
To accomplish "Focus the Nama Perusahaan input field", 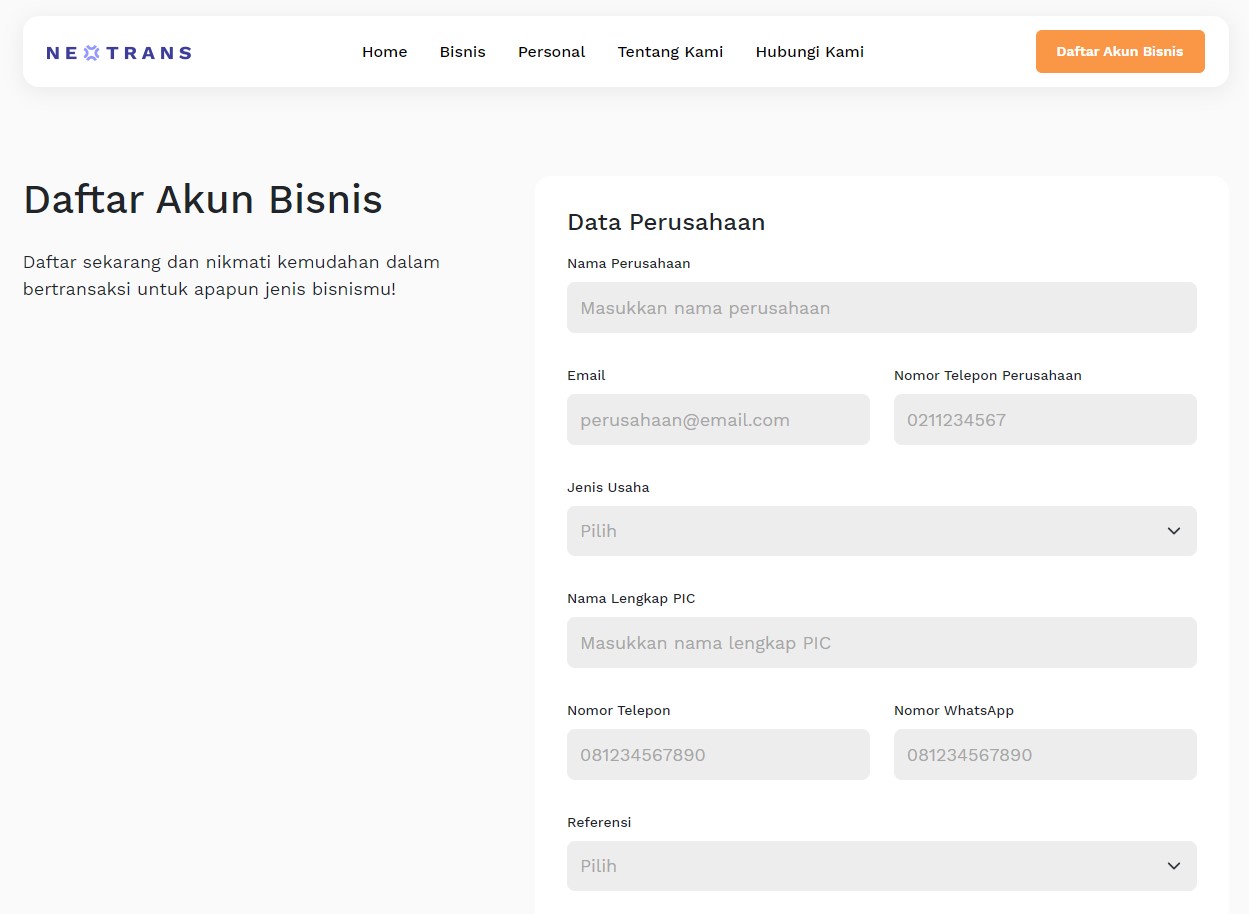I will [881, 308].
